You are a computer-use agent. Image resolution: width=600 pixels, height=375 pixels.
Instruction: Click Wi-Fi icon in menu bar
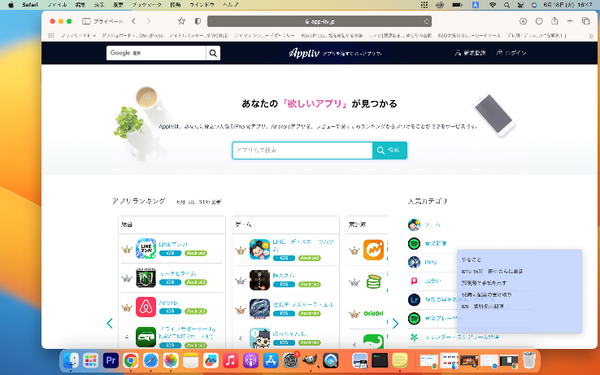(492, 5)
